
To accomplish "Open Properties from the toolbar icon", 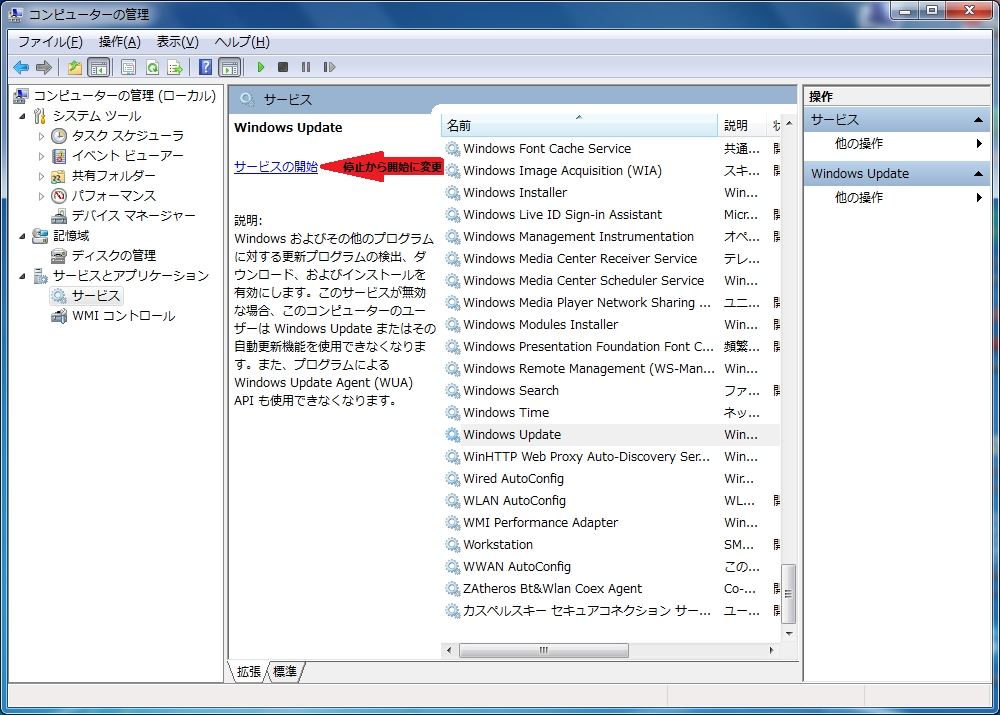I will click(x=129, y=67).
